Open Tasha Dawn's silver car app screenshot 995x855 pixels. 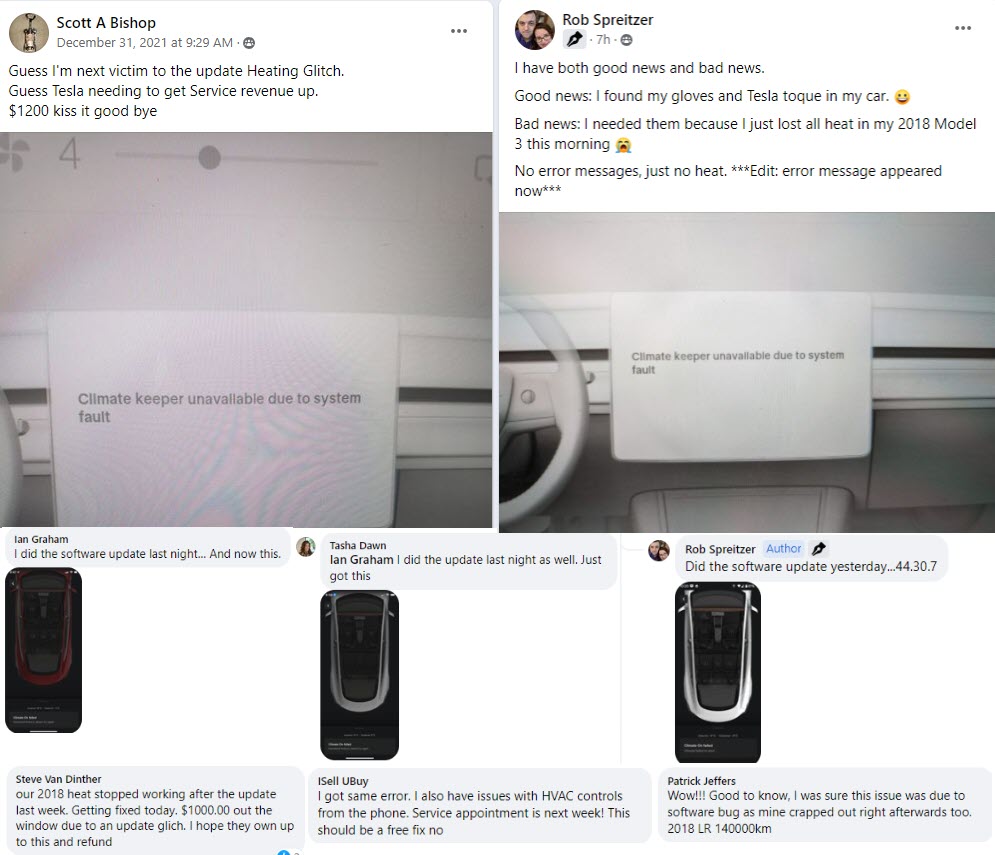coord(359,675)
